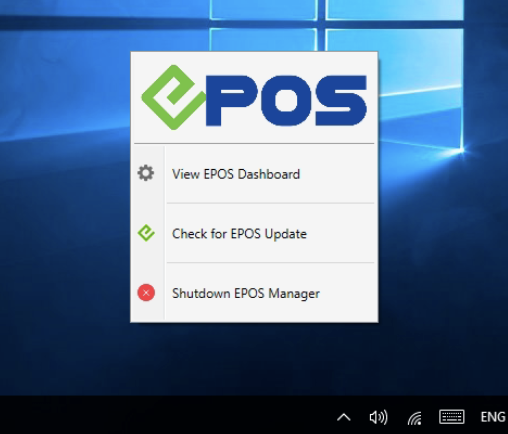Click the blue POS letters in the logo
Screen dimensions: 508x434
tap(286, 101)
